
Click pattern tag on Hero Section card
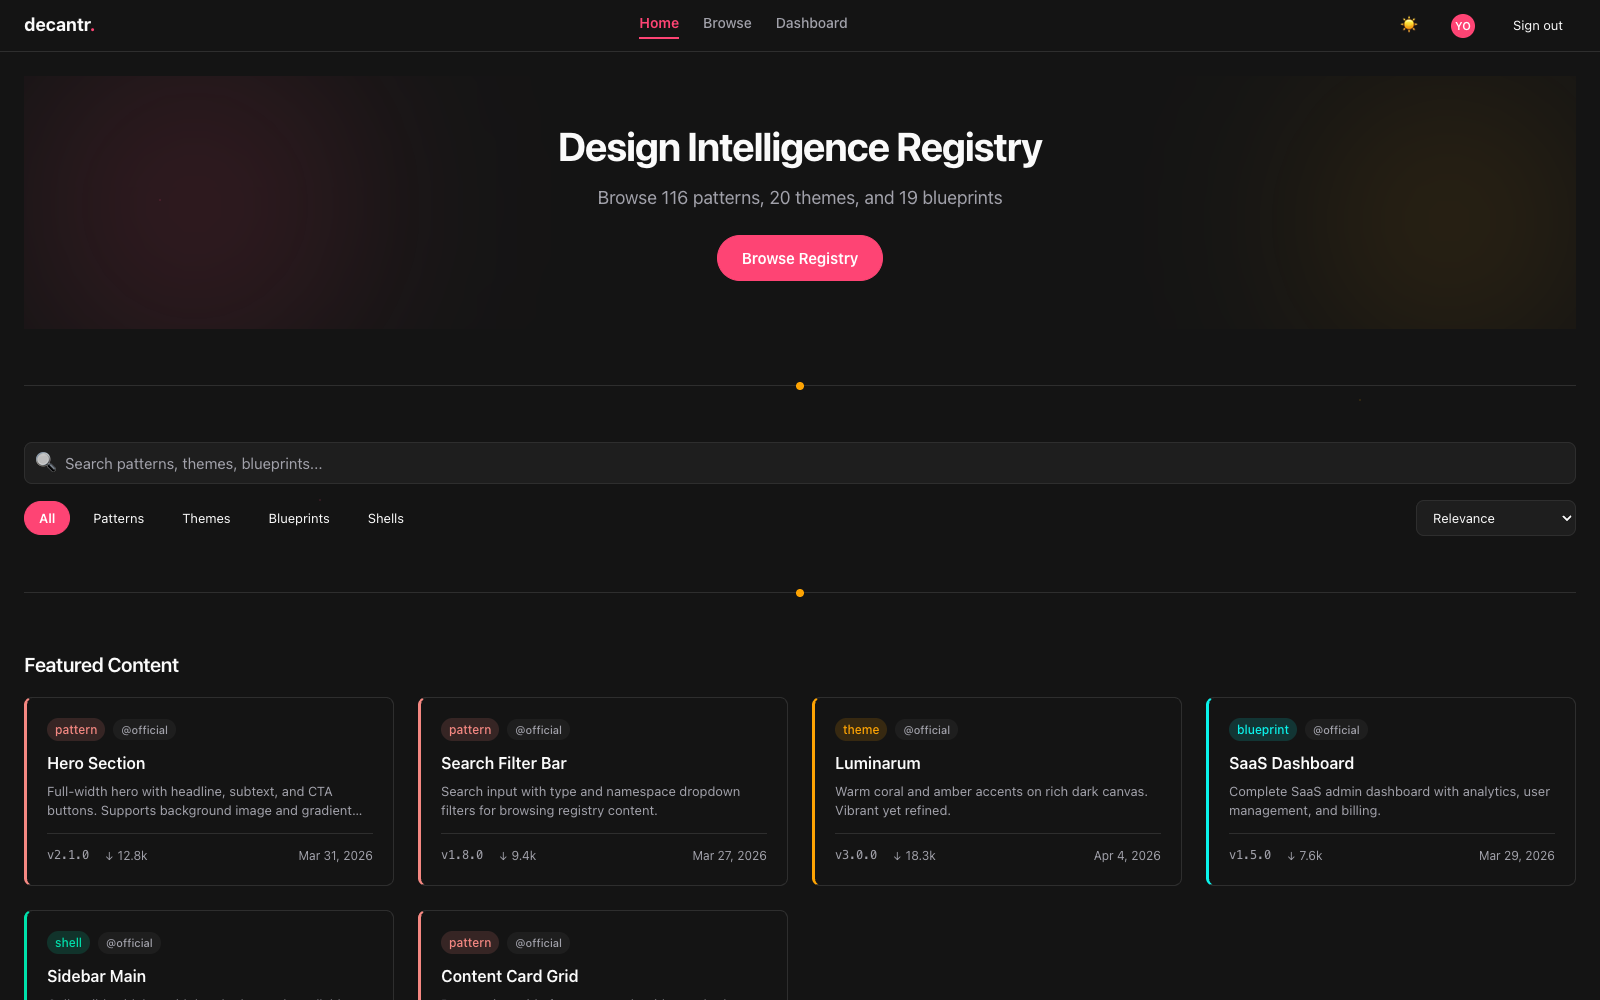point(76,730)
